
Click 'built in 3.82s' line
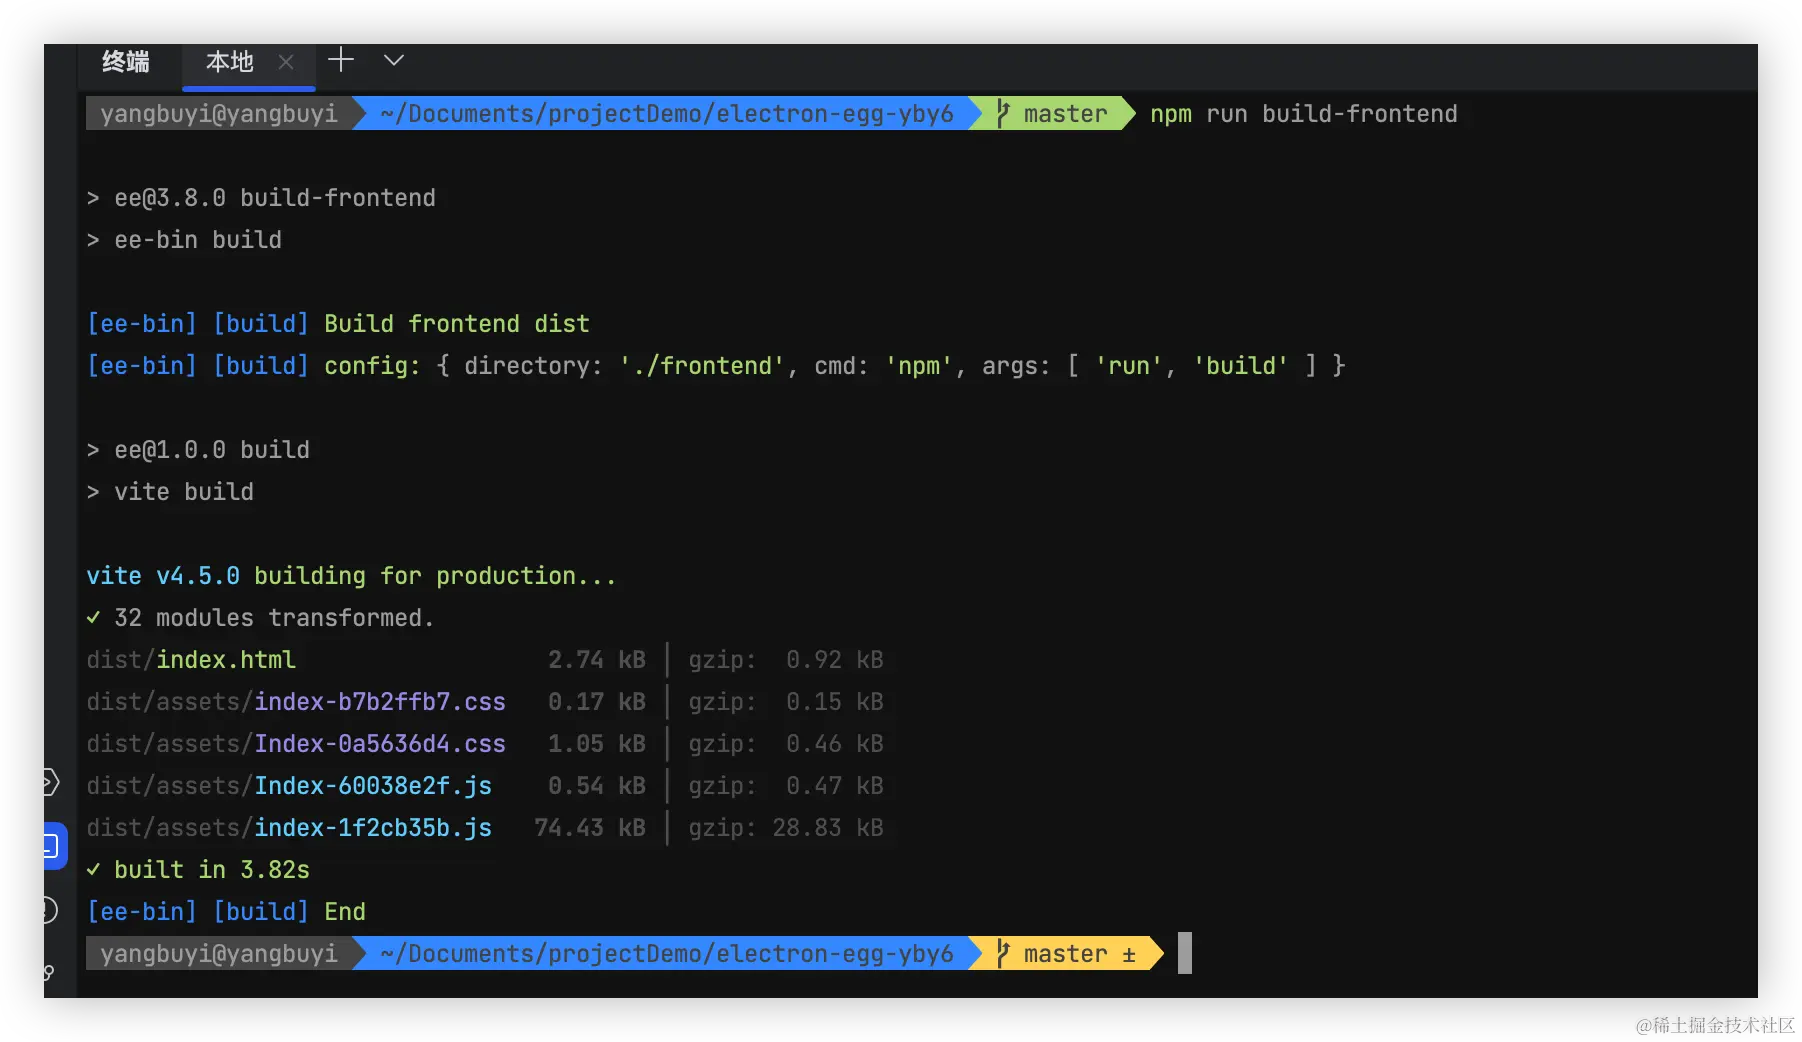tap(198, 870)
